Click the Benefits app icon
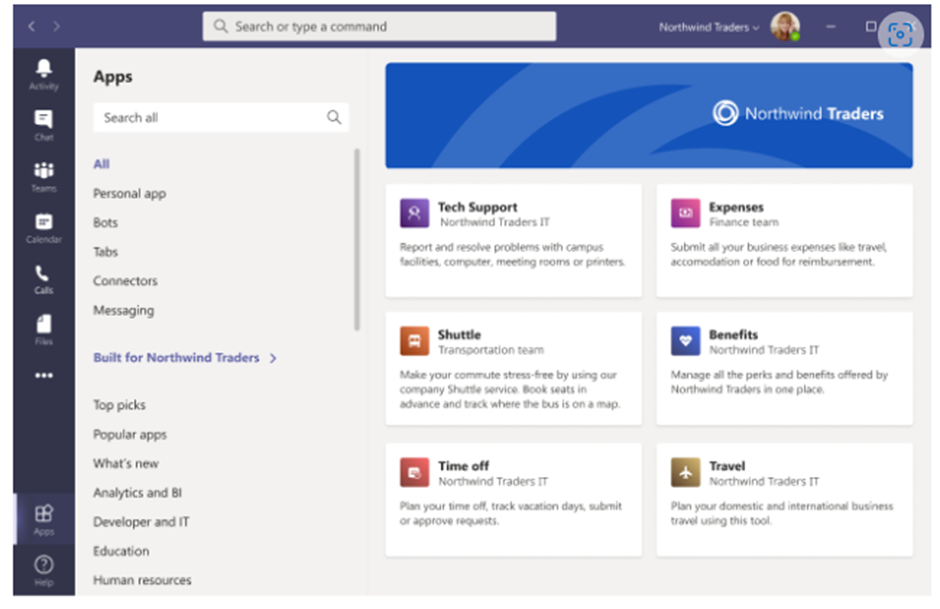The image size is (940, 609). point(685,340)
